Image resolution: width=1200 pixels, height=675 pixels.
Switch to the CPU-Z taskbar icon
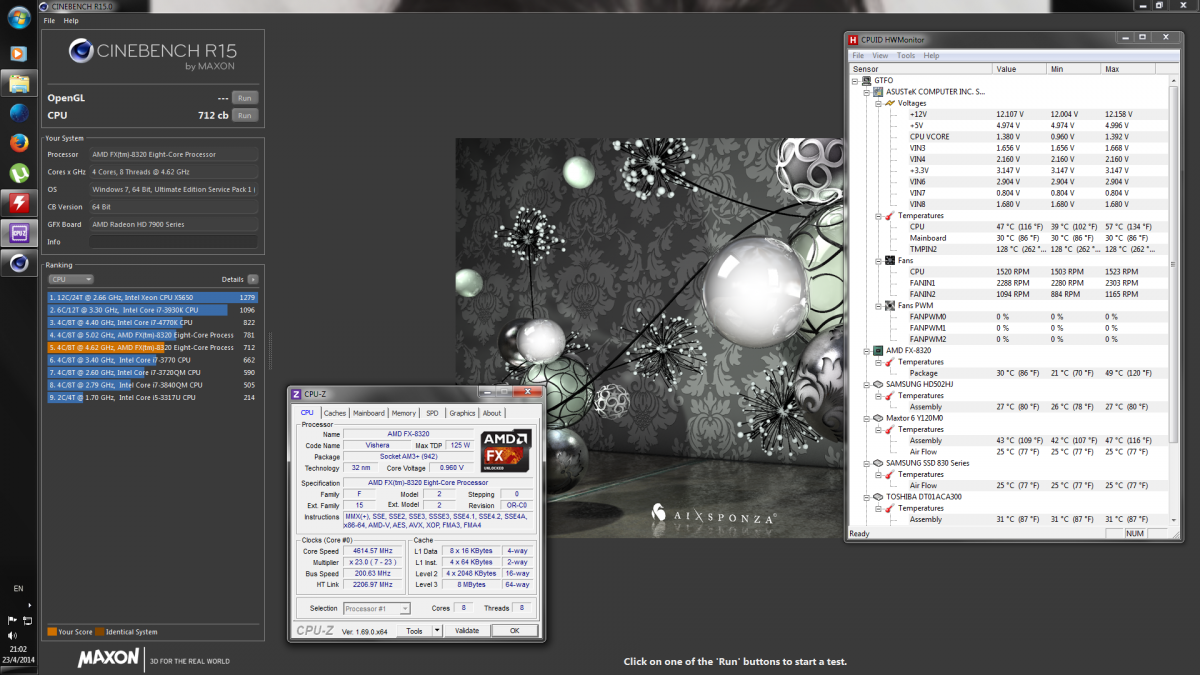point(19,233)
